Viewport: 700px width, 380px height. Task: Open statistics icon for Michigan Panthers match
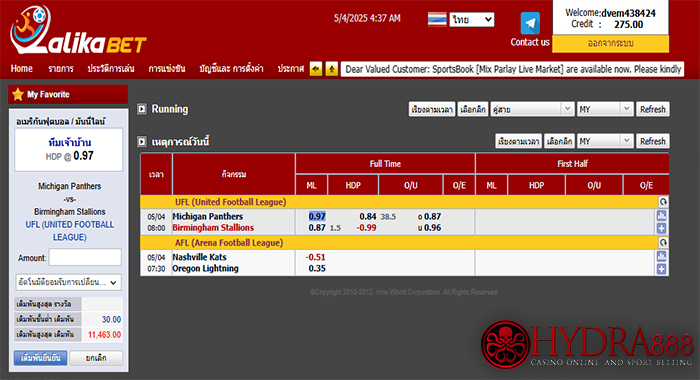pyautogui.click(x=662, y=216)
